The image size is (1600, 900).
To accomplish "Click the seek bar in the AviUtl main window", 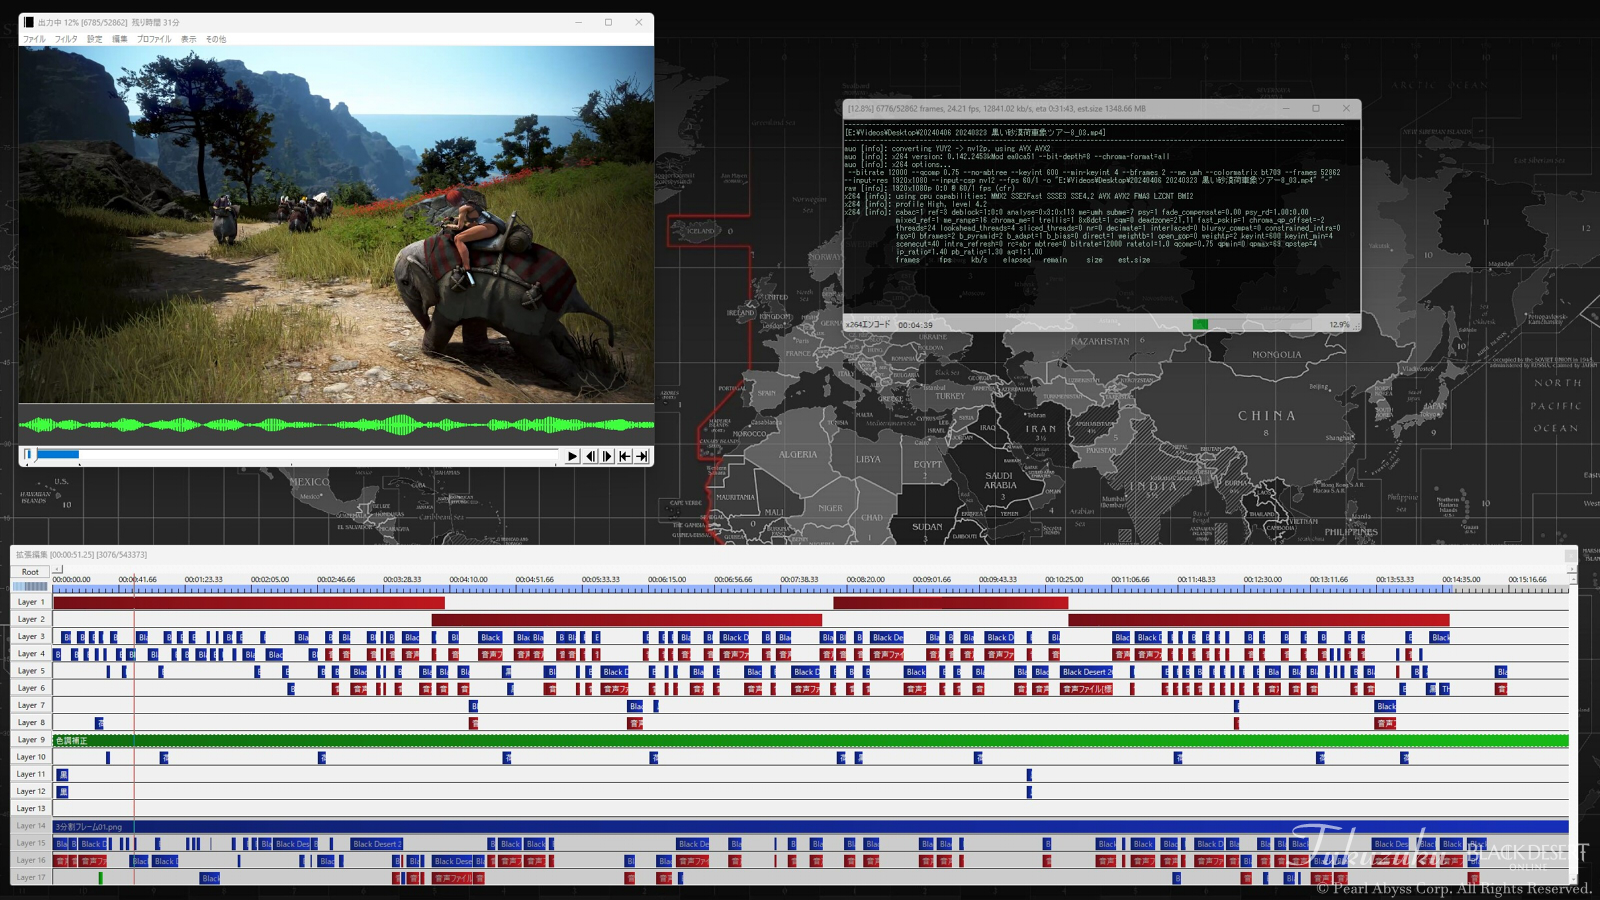I will point(291,455).
